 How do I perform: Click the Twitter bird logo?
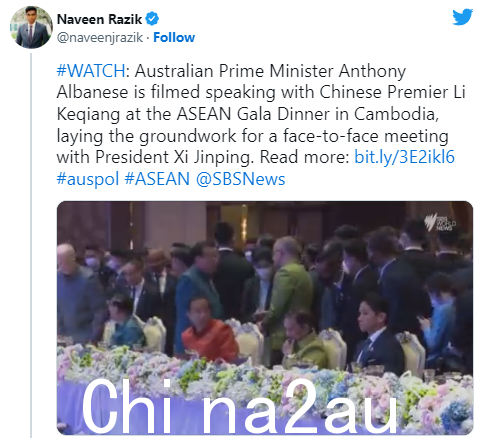point(462,17)
